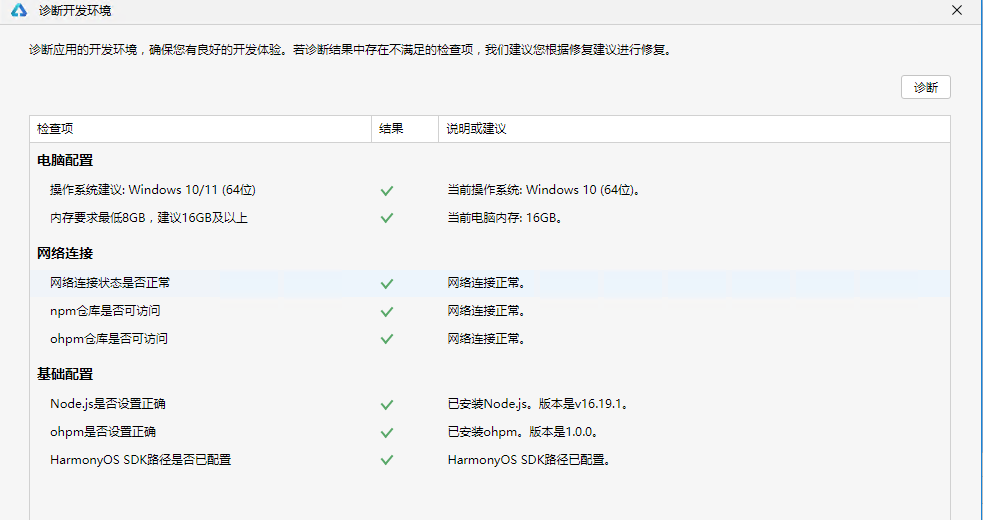Click text 当前操作系统: Windows 10 (64位)。
The image size is (983, 520).
click(545, 190)
